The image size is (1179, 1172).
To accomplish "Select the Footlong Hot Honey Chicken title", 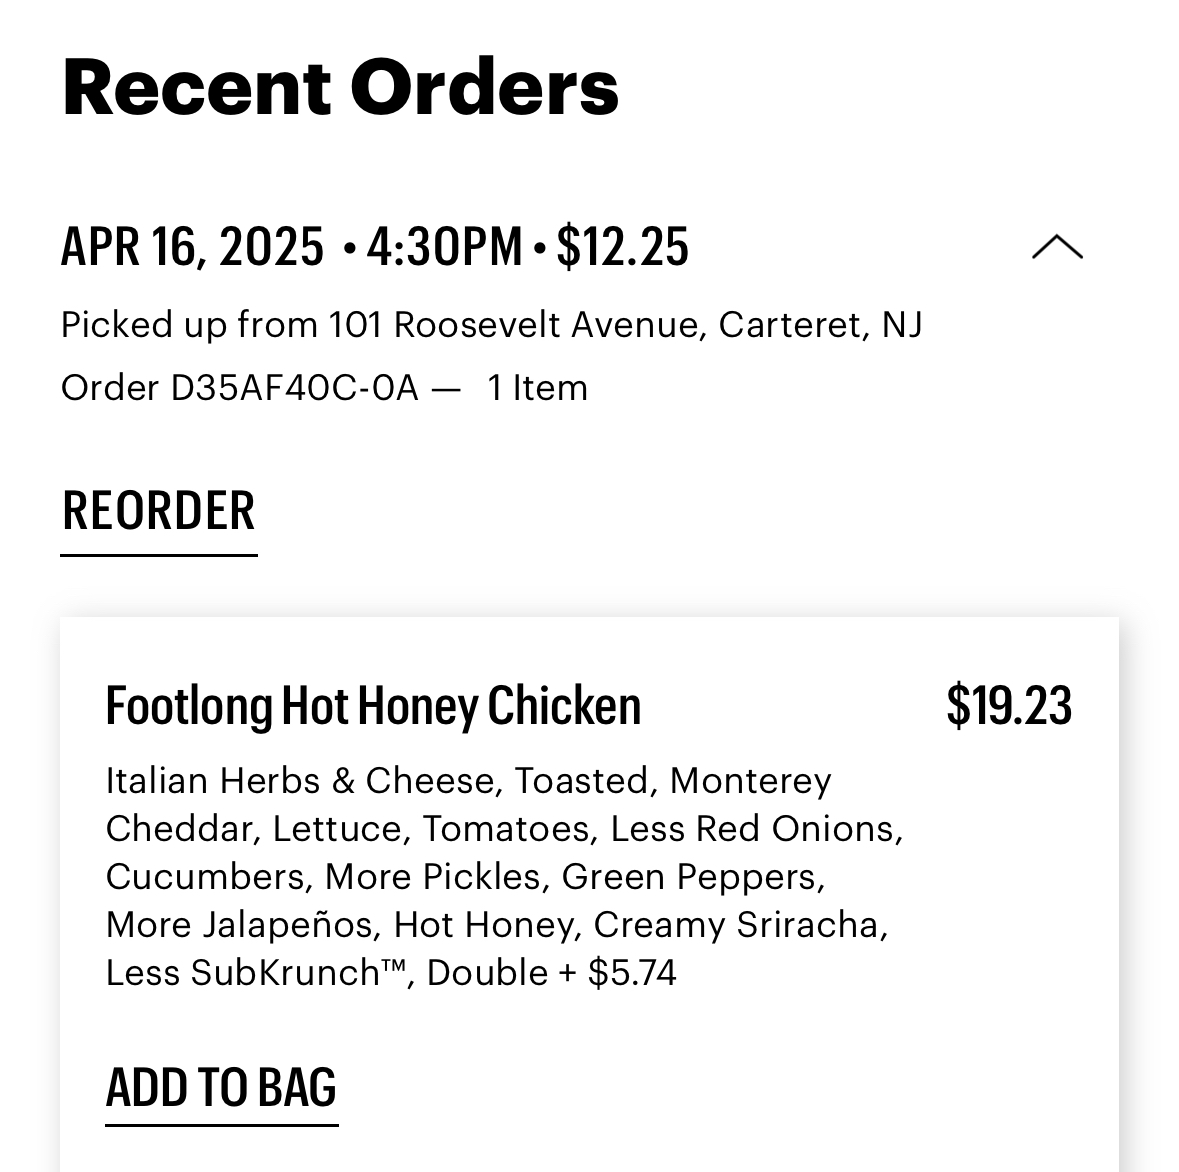I will pos(373,706).
